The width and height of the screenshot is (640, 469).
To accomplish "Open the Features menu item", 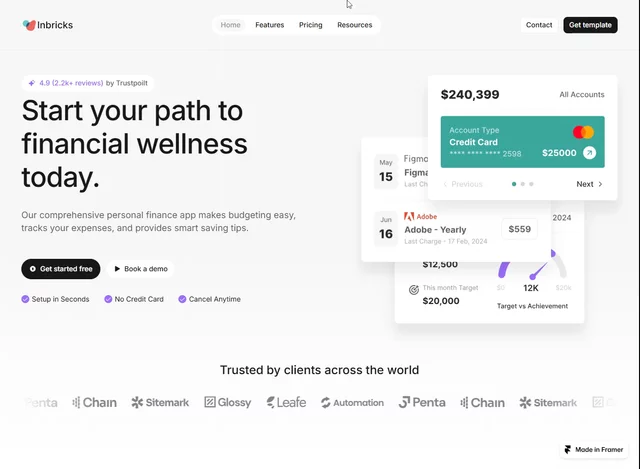I will 270,25.
